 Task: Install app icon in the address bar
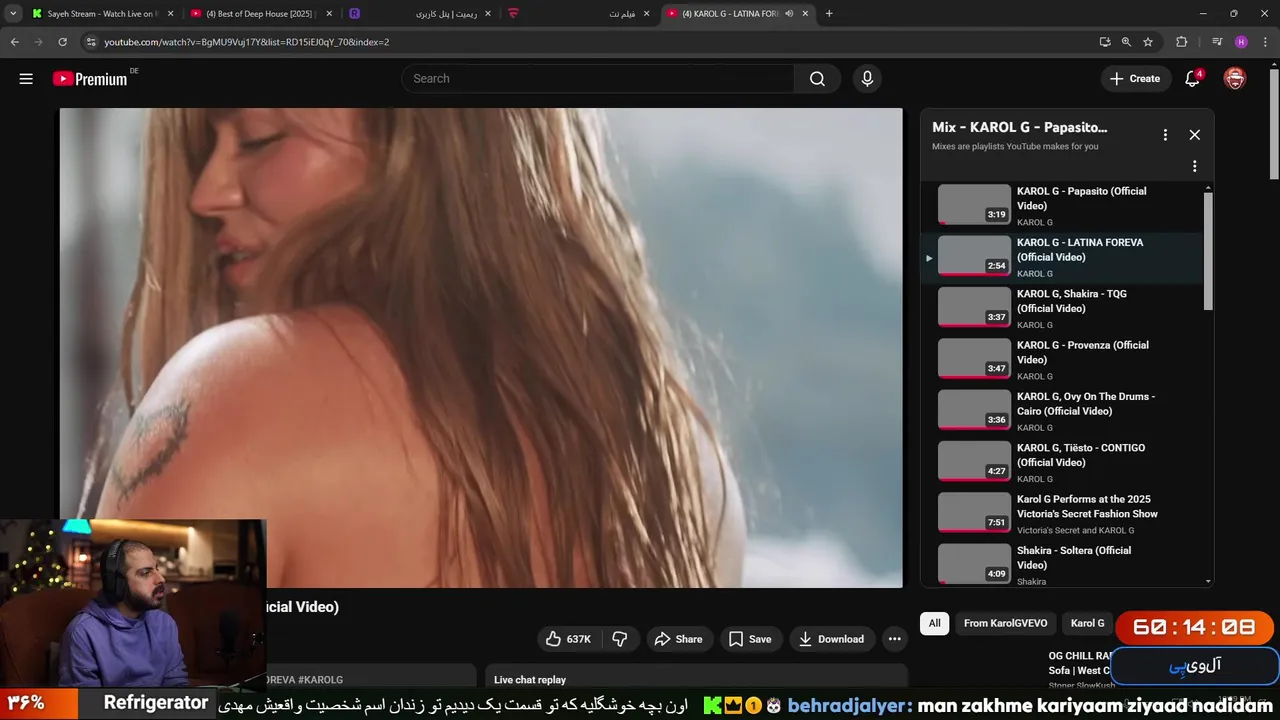click(x=1104, y=42)
